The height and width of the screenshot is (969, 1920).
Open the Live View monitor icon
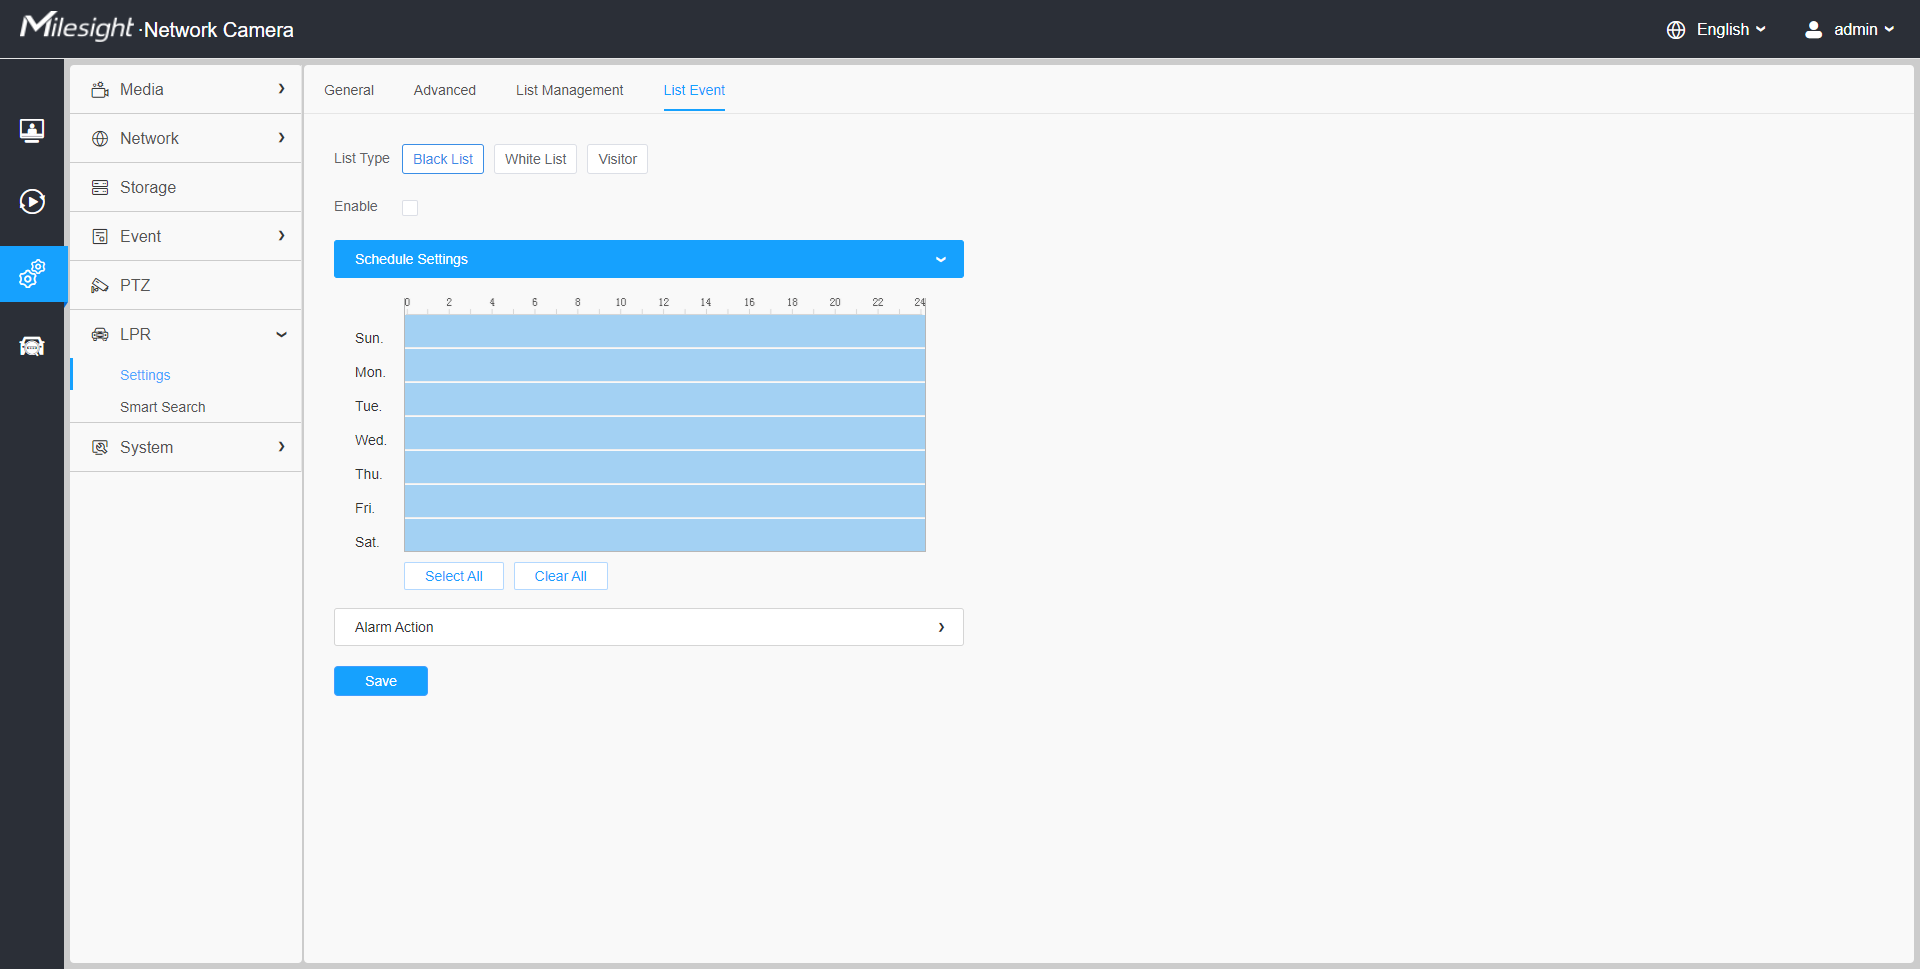click(32, 130)
